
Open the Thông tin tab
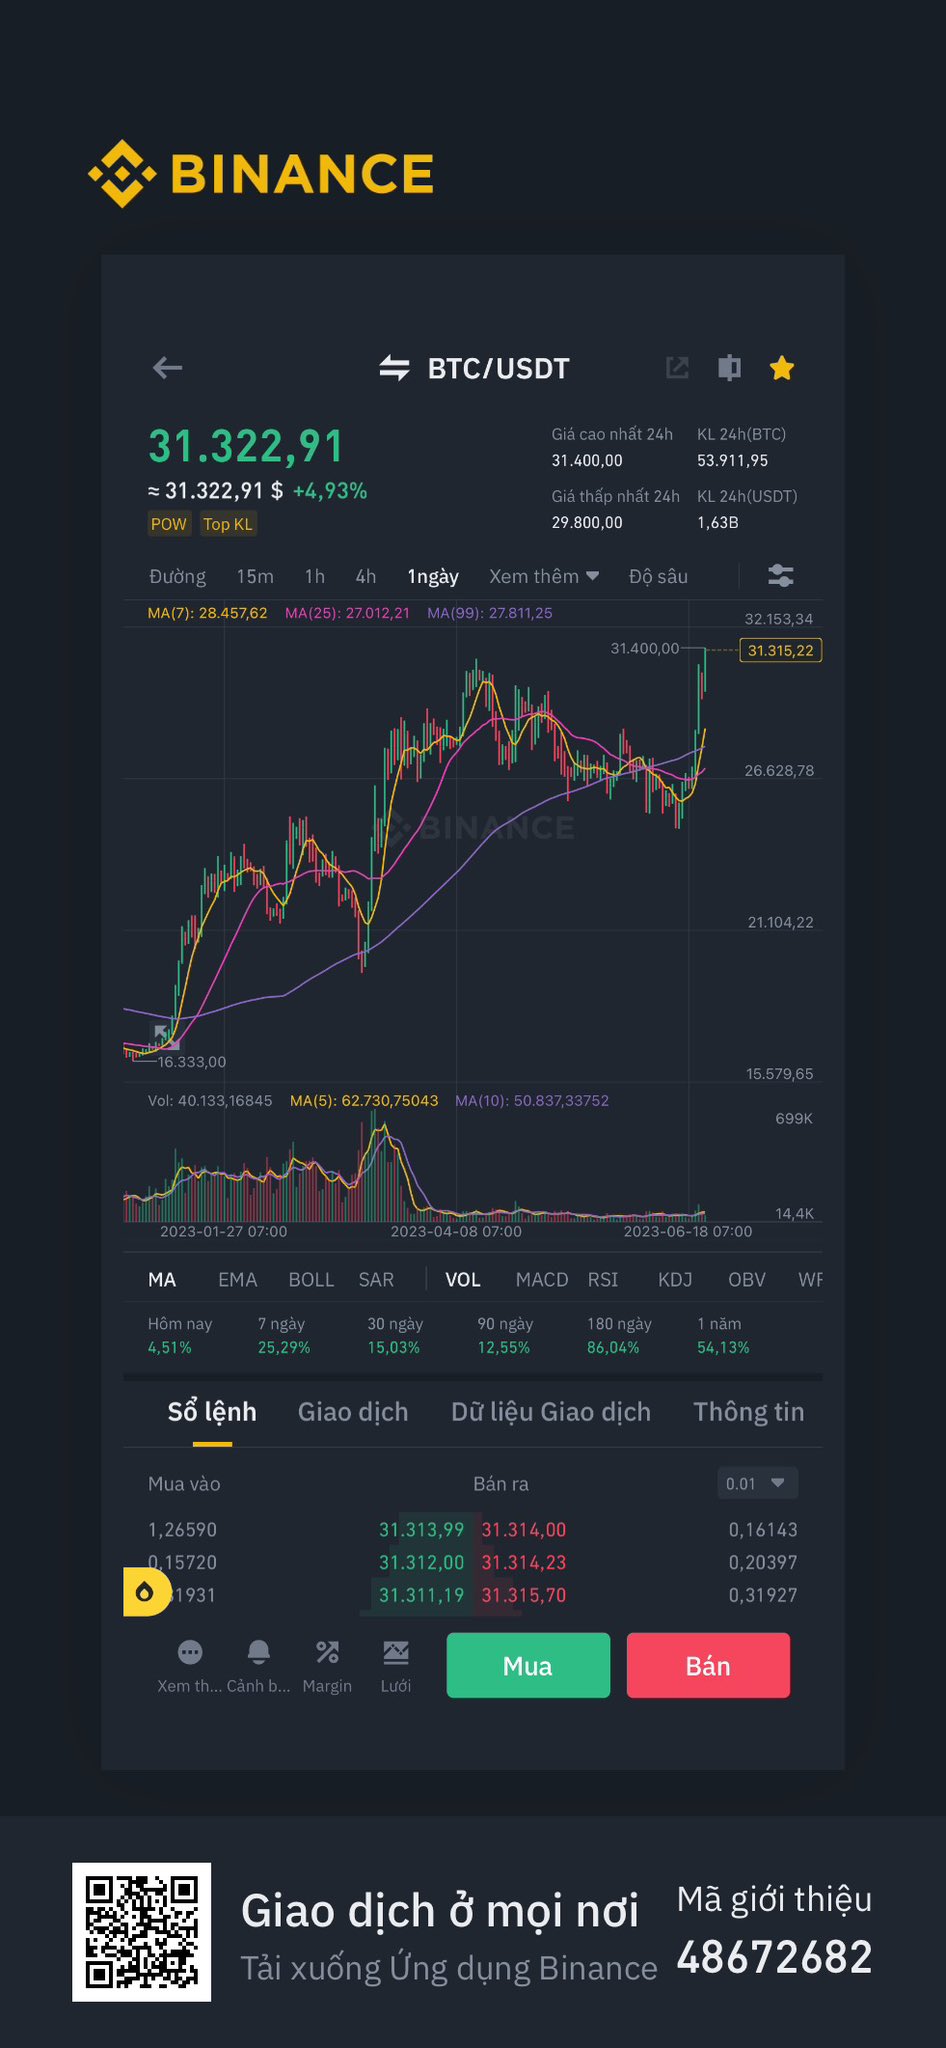(x=749, y=1412)
